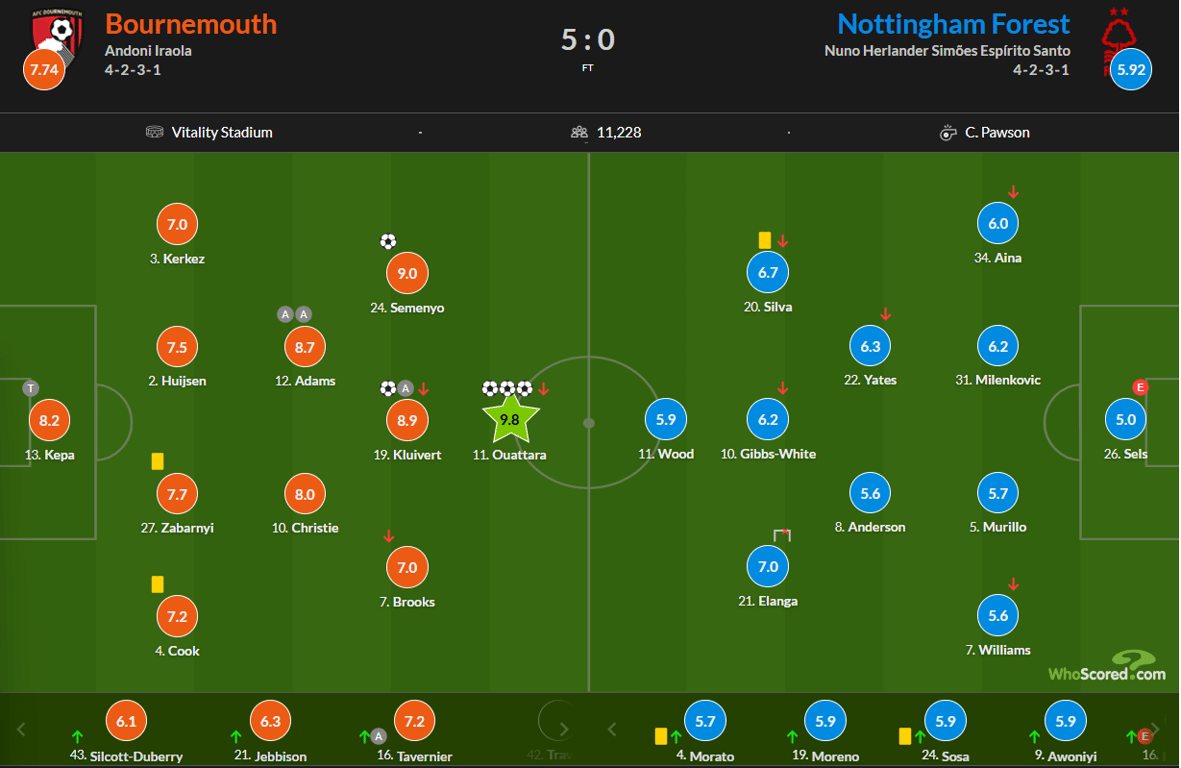The height and width of the screenshot is (768, 1181).
Task: Click the missed-chance goalpost icon above Elanga
Action: point(782,536)
